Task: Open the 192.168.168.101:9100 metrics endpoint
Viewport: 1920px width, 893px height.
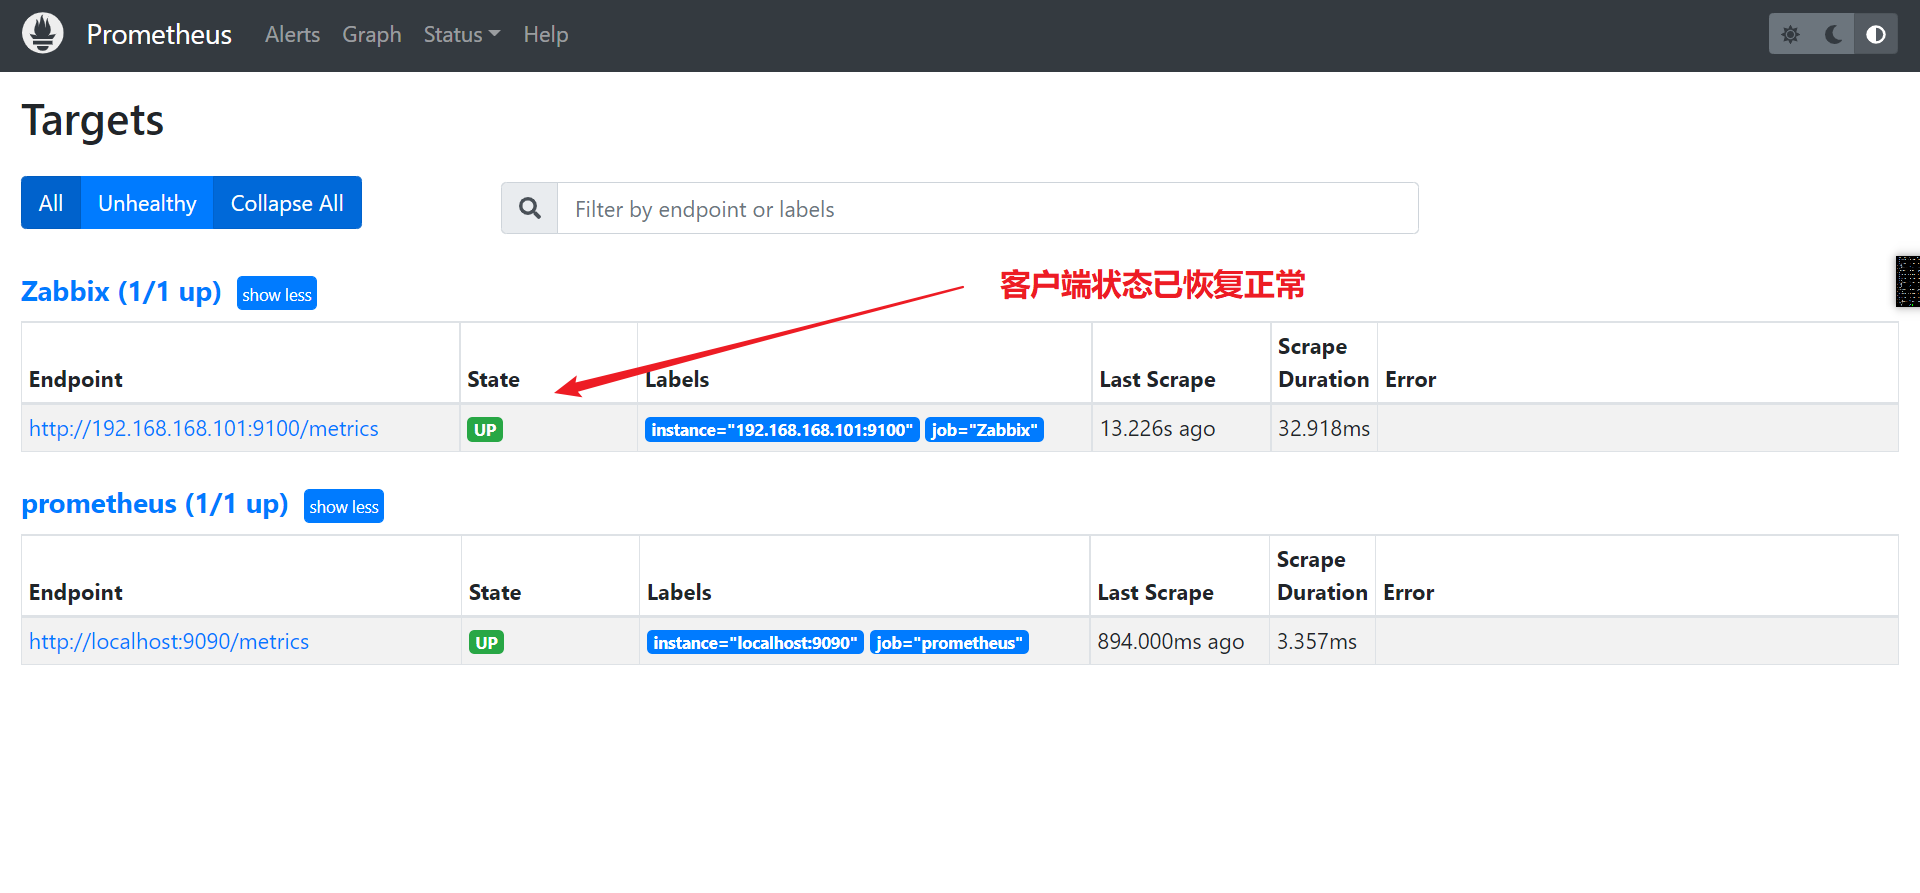Action: coord(204,429)
